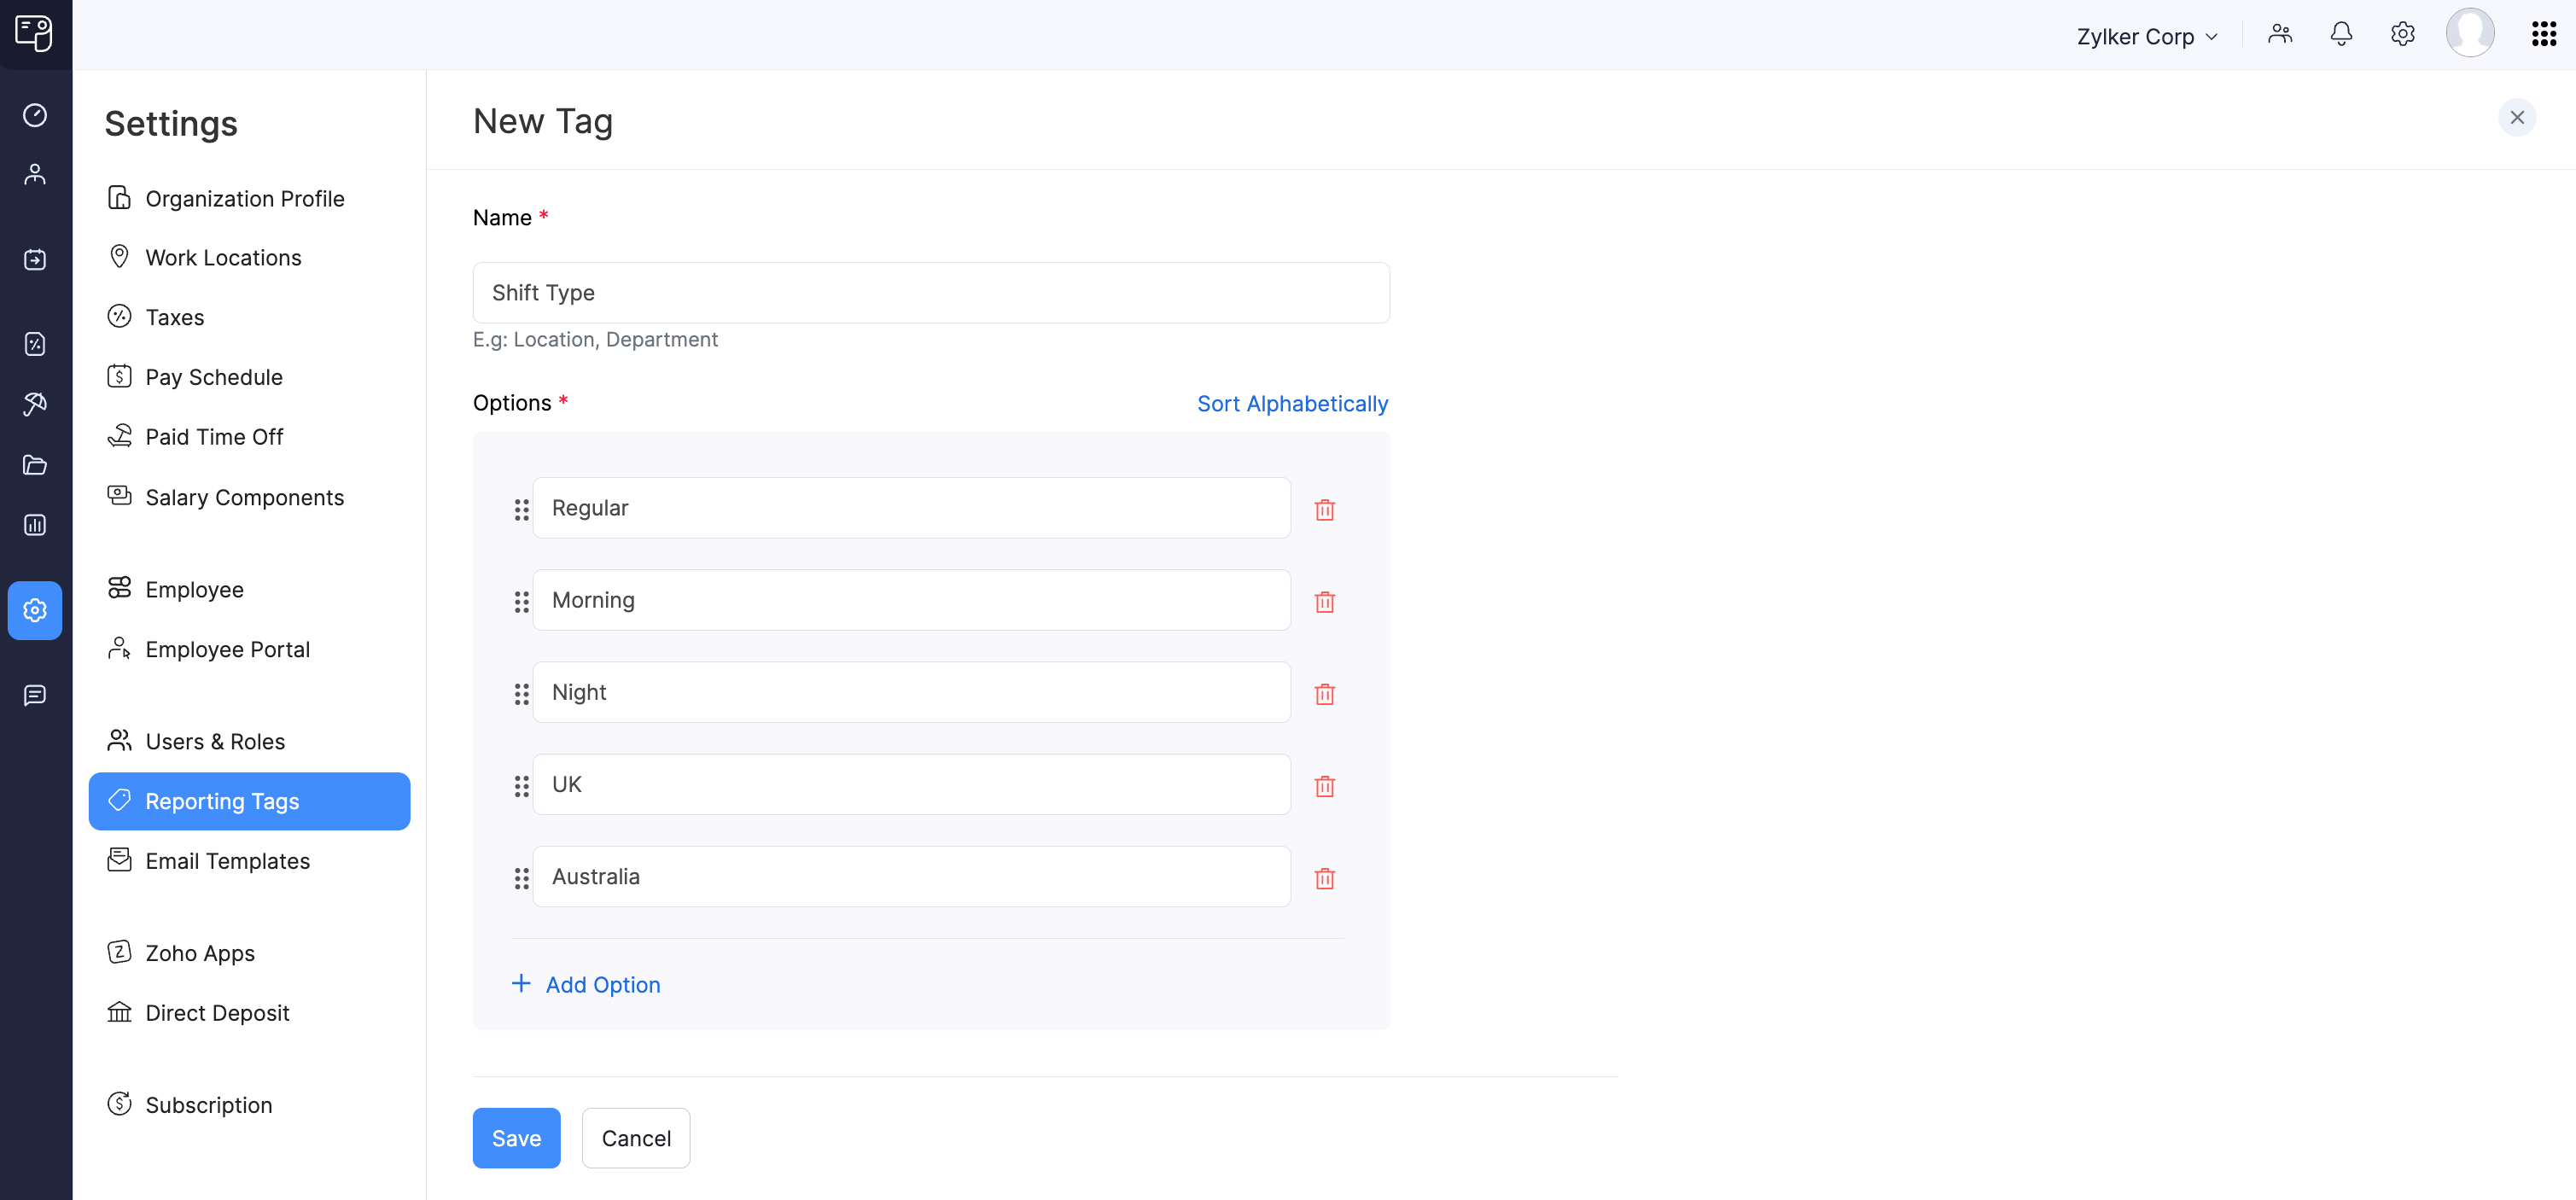Viewport: 2576px width, 1200px height.
Task: Focus the Name field Shift Type
Action: [x=931, y=293]
